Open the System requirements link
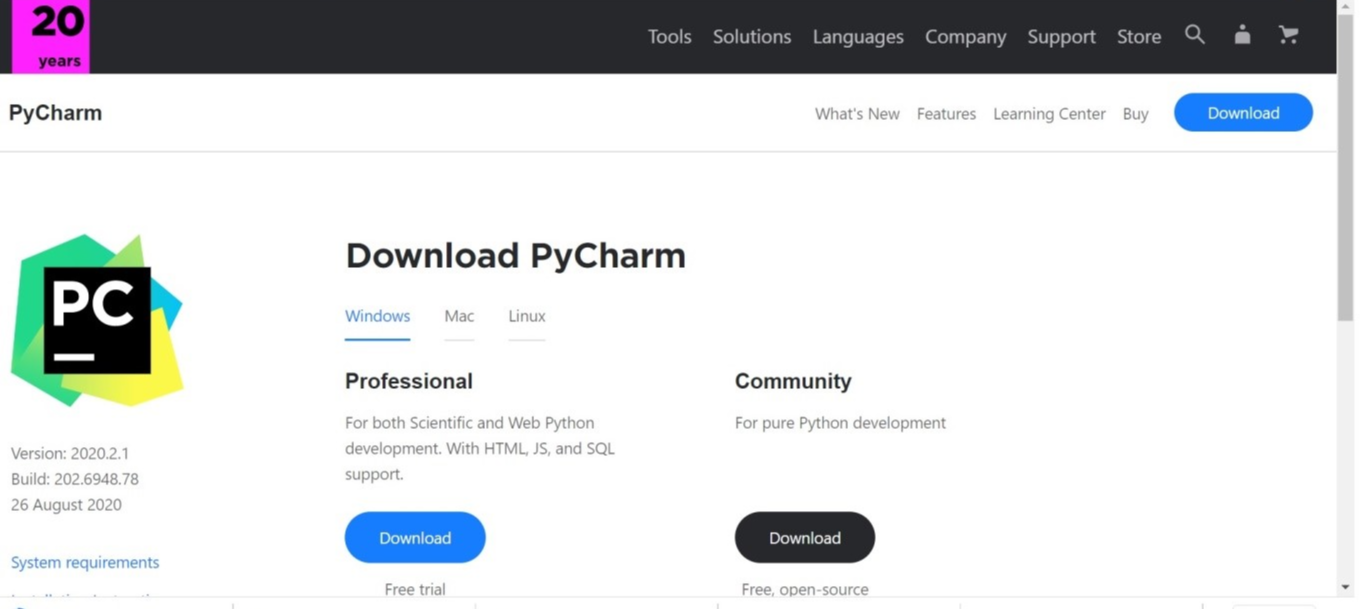1367x609 pixels. pos(85,562)
